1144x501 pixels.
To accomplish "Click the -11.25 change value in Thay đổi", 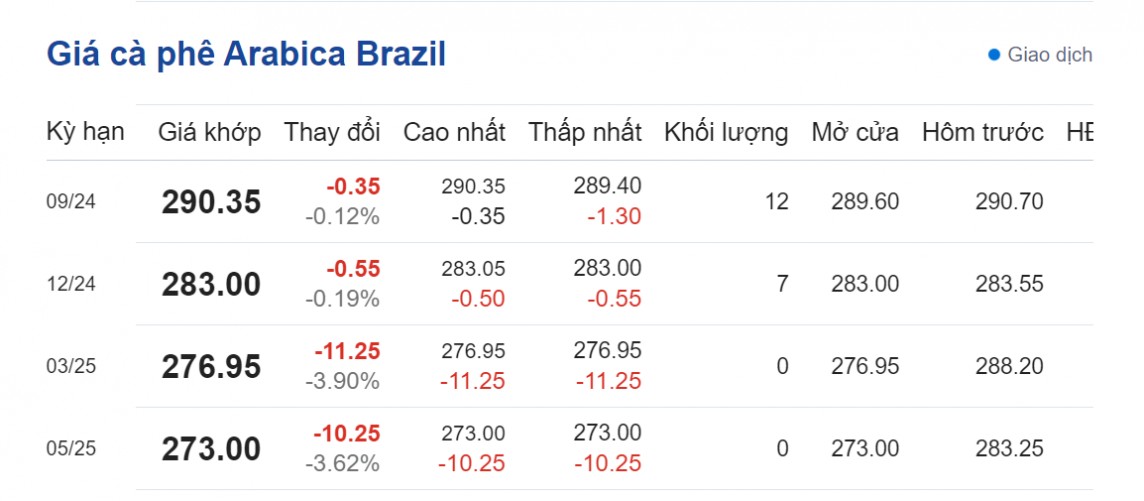I will coord(347,351).
